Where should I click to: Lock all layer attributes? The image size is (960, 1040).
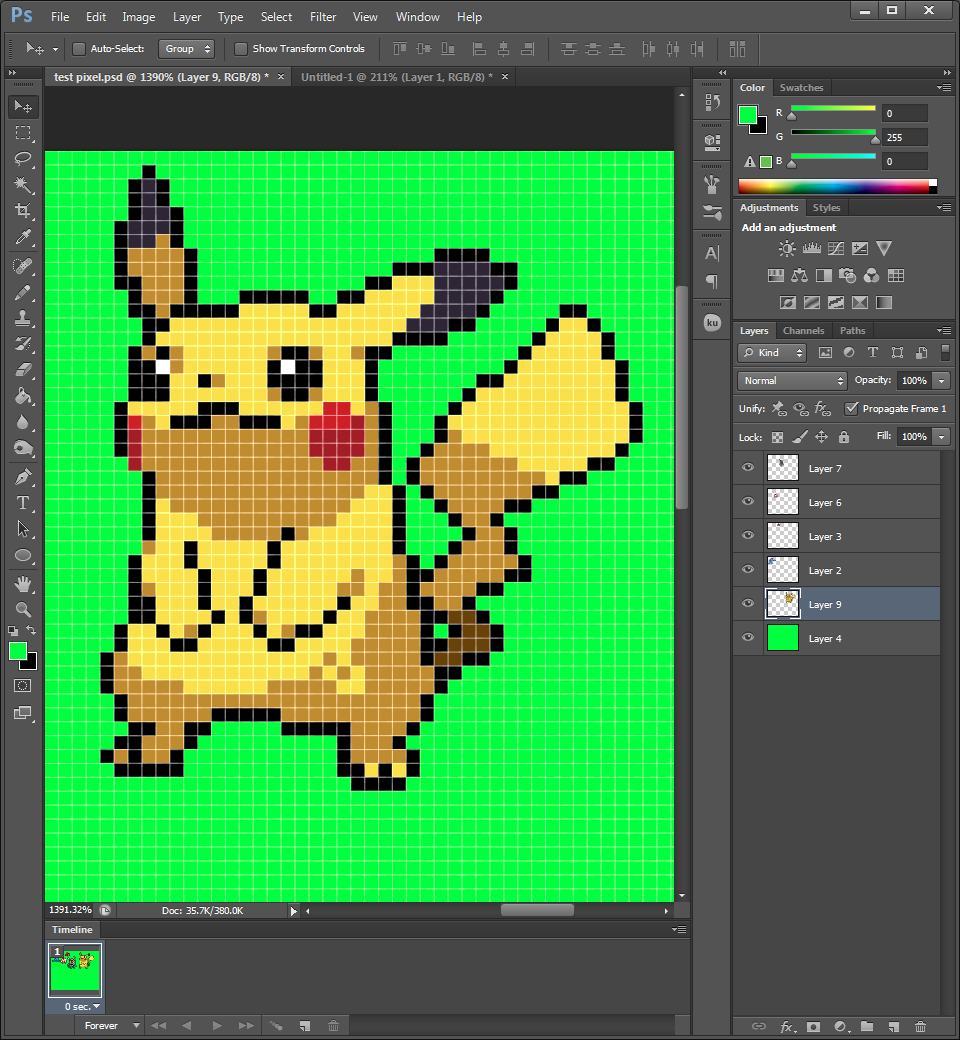coord(844,437)
